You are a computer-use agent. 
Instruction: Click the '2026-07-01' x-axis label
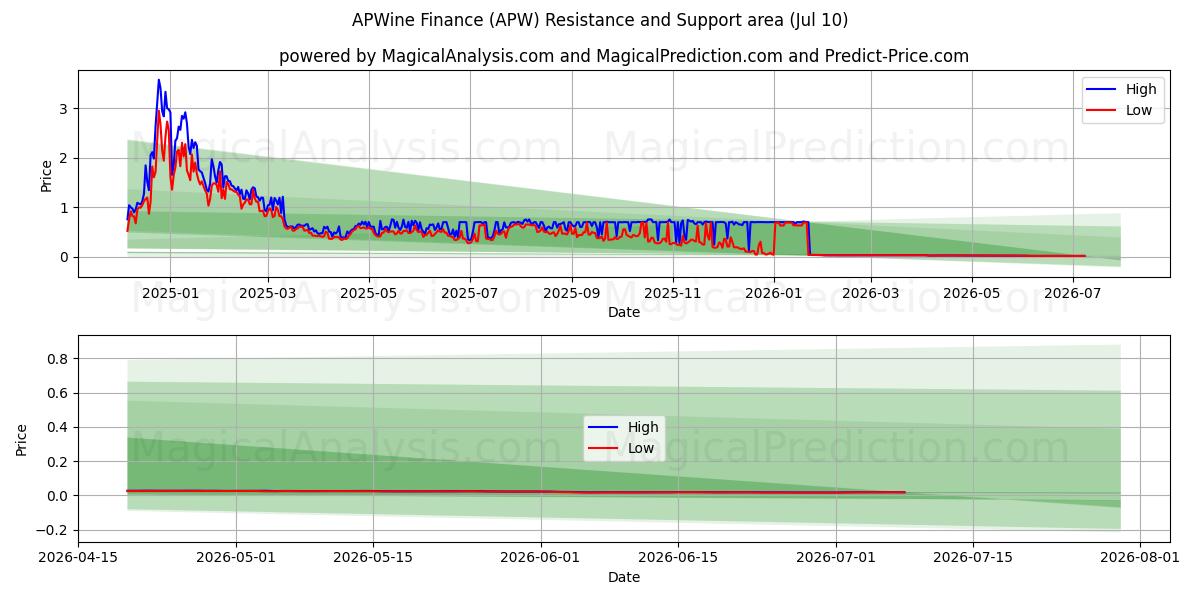(x=834, y=558)
